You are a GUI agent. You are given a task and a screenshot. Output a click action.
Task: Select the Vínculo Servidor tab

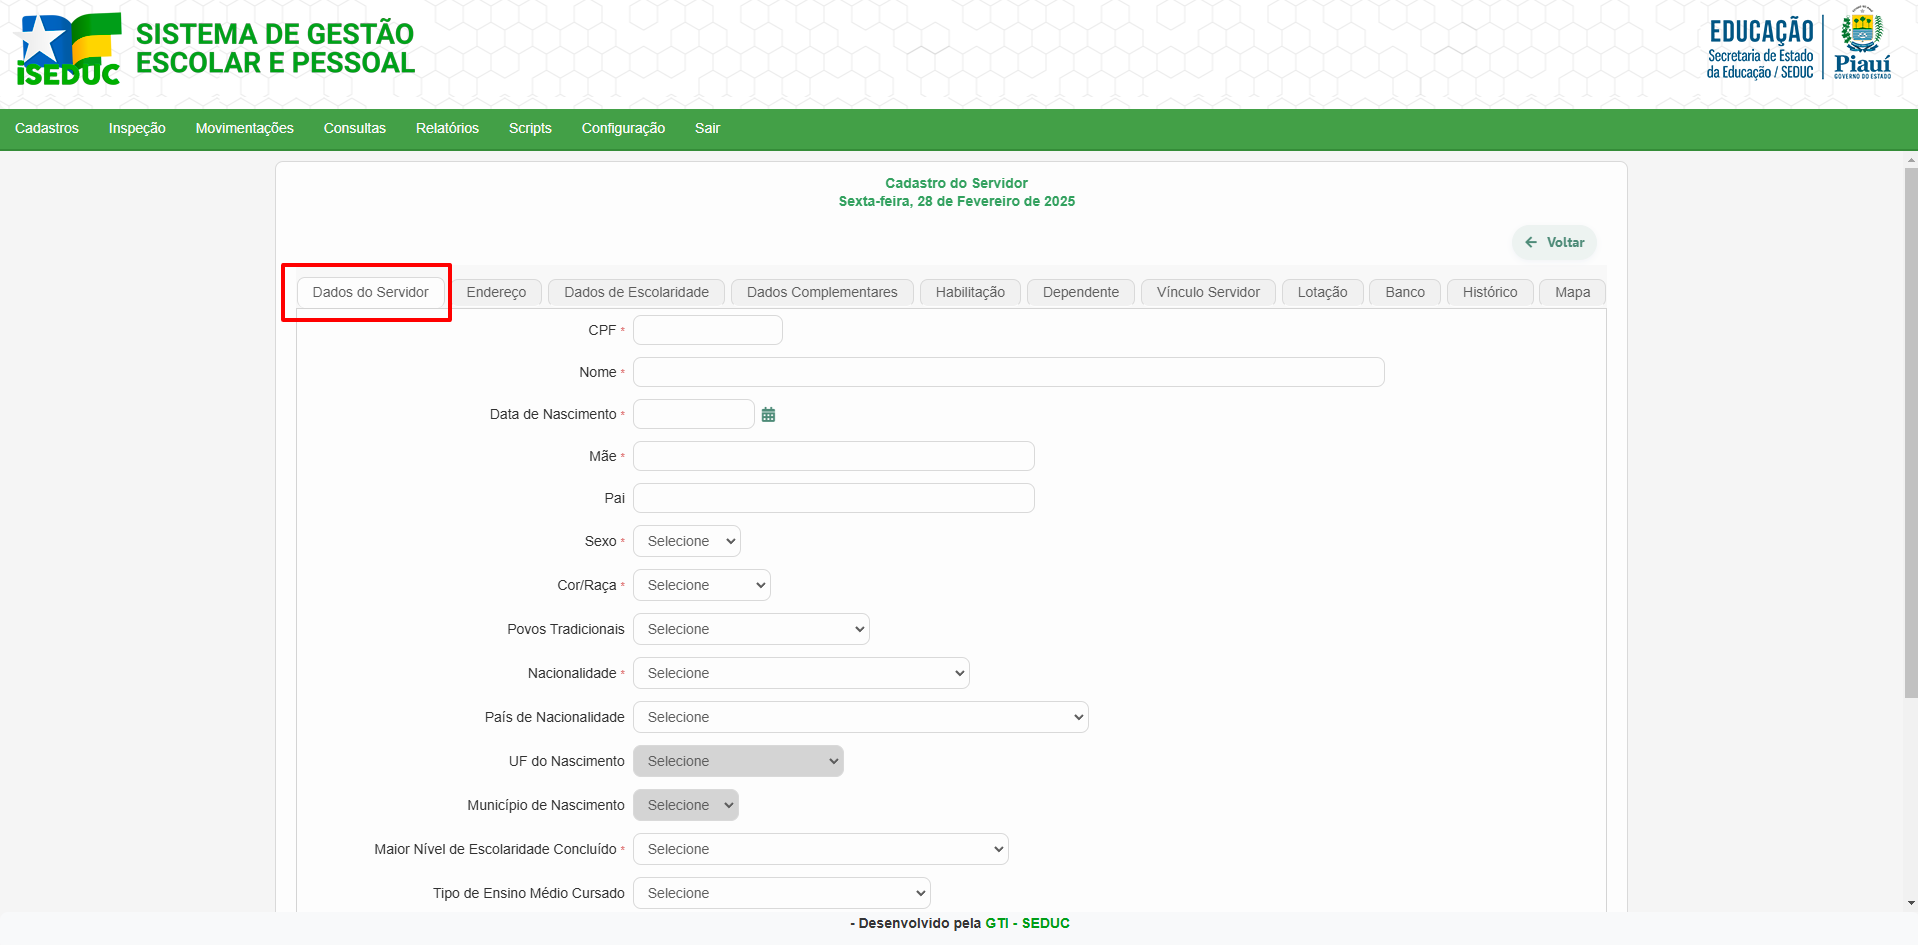point(1208,292)
